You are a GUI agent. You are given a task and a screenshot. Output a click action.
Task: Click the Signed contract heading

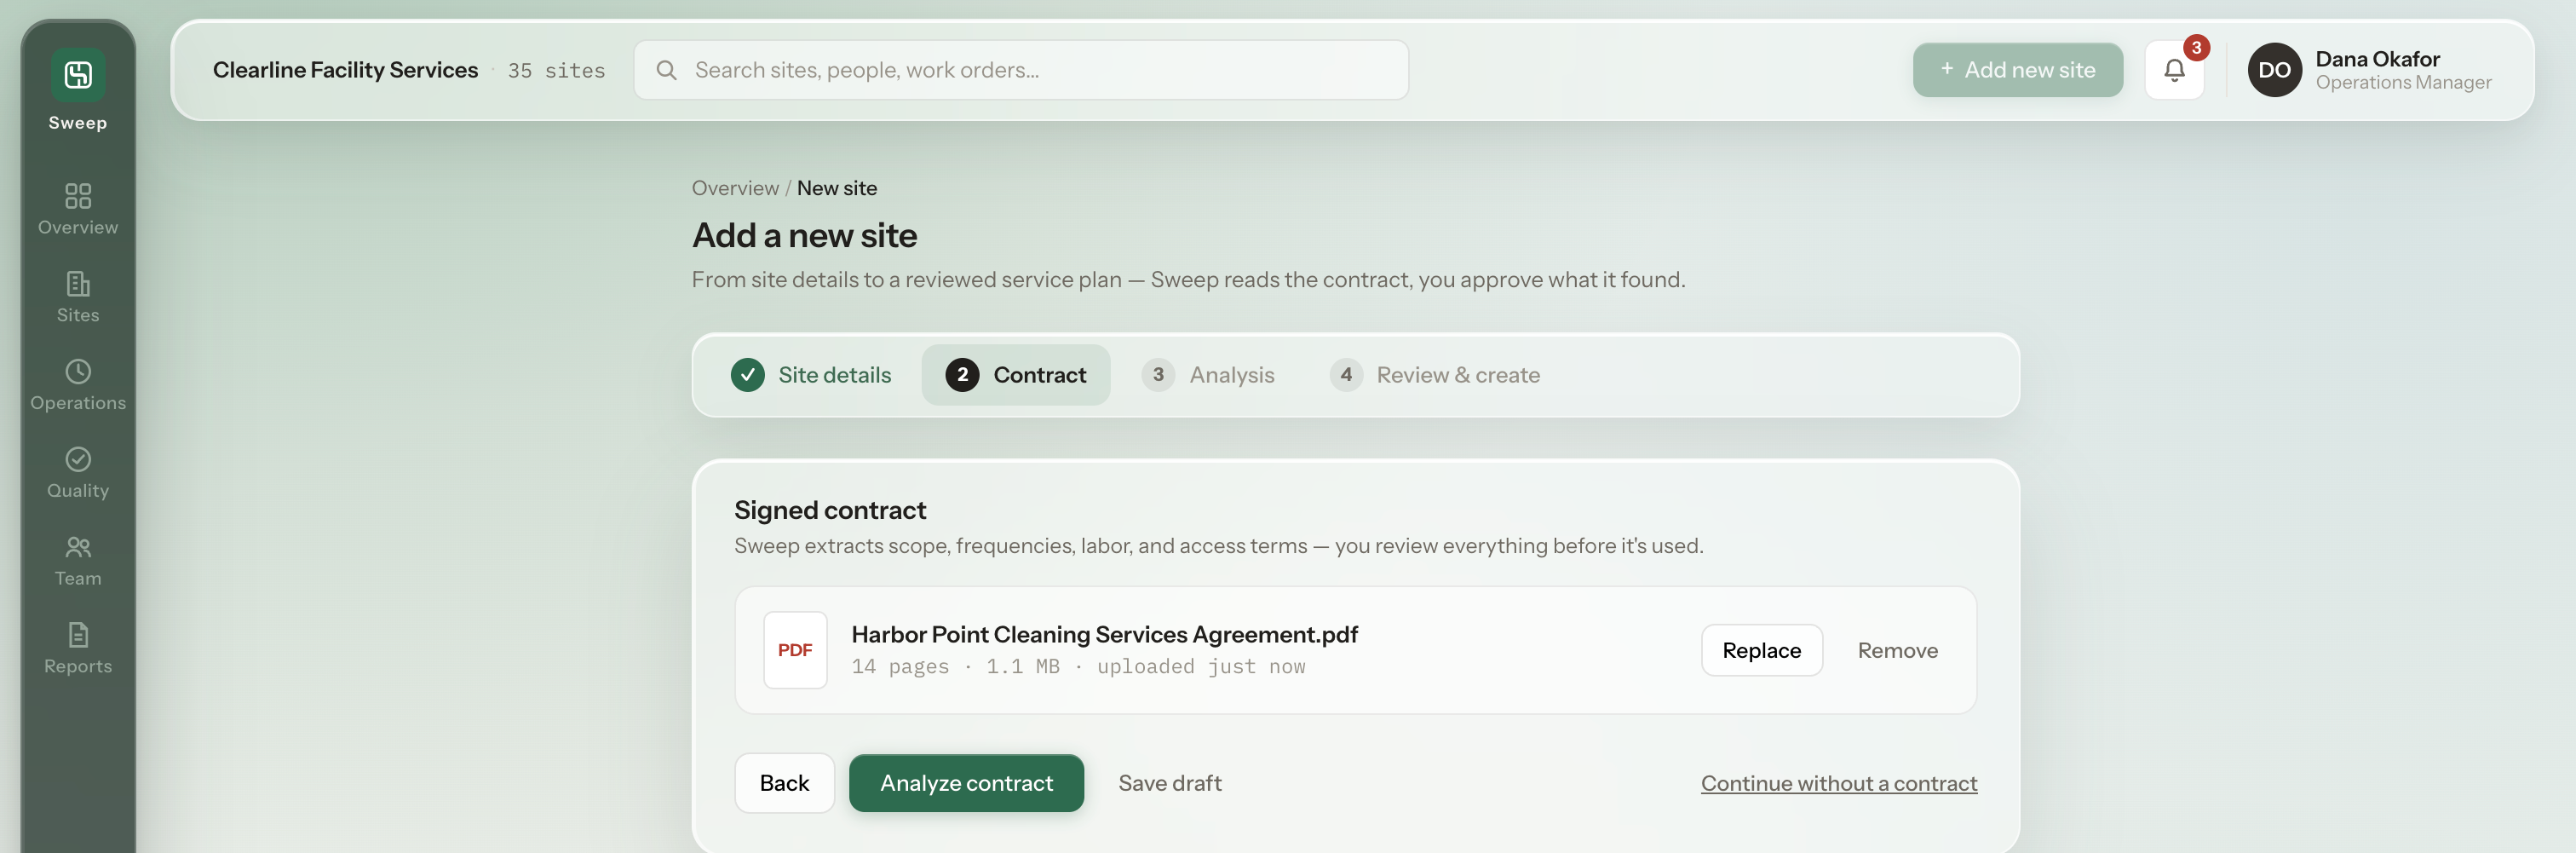click(x=830, y=510)
